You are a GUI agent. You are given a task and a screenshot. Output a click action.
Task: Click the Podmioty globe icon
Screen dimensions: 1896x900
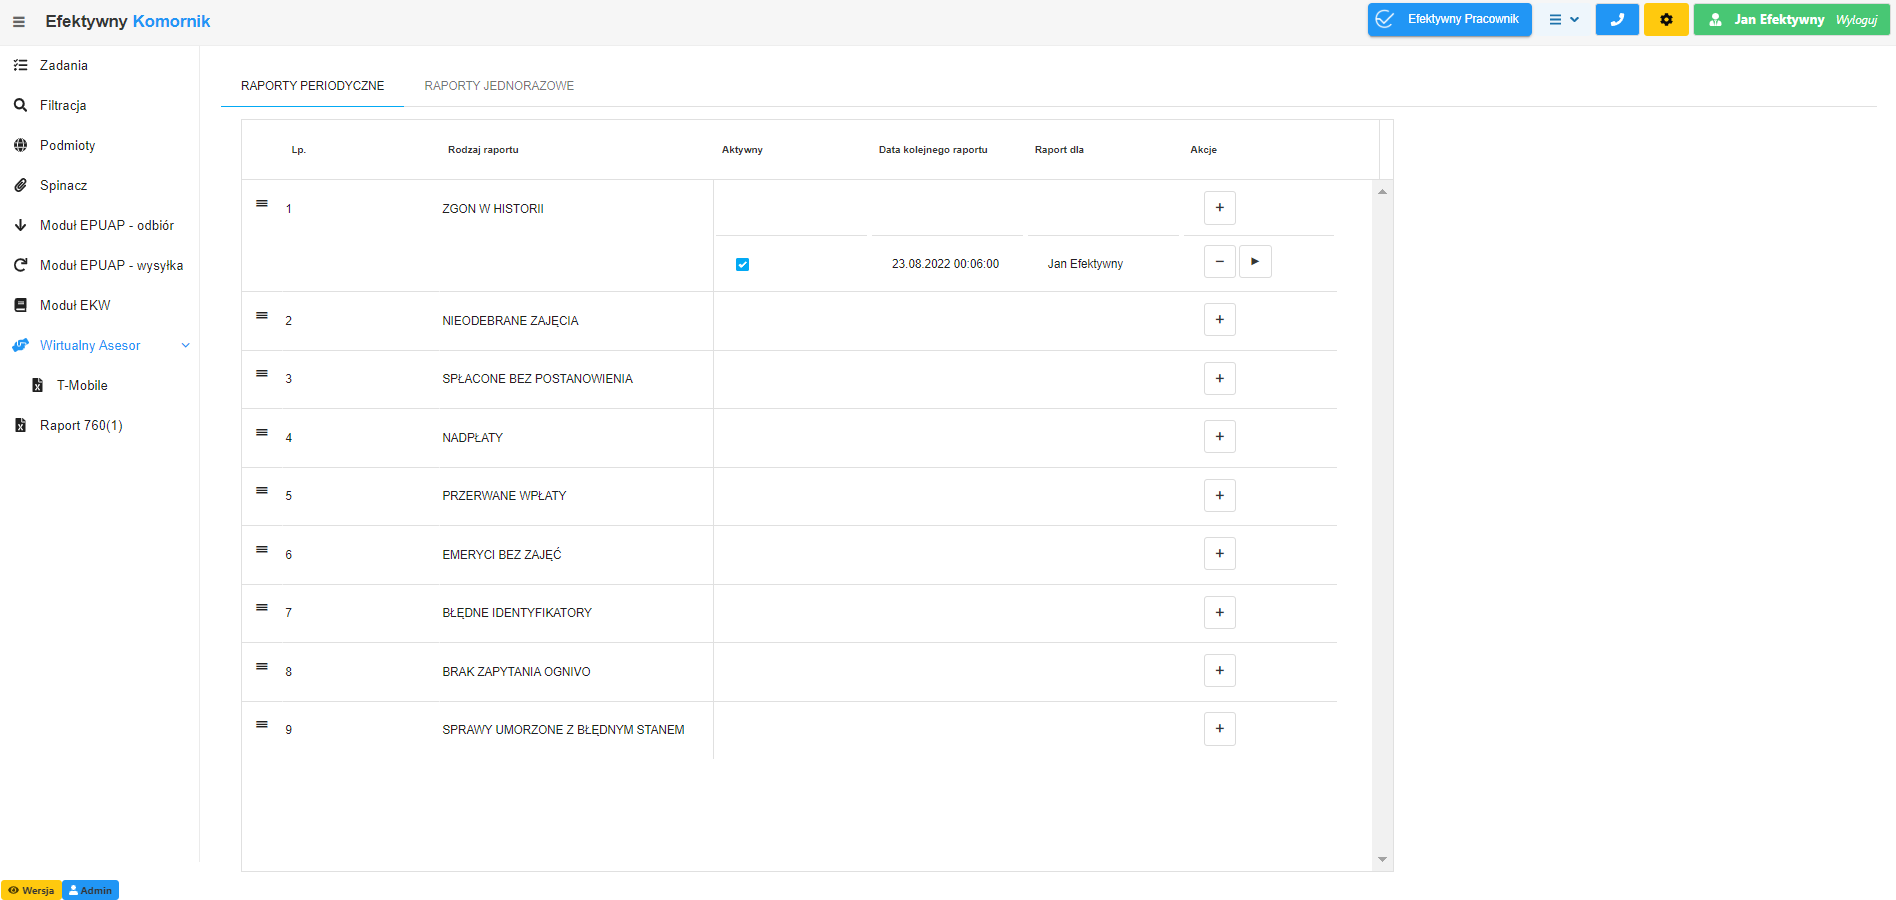pos(20,145)
